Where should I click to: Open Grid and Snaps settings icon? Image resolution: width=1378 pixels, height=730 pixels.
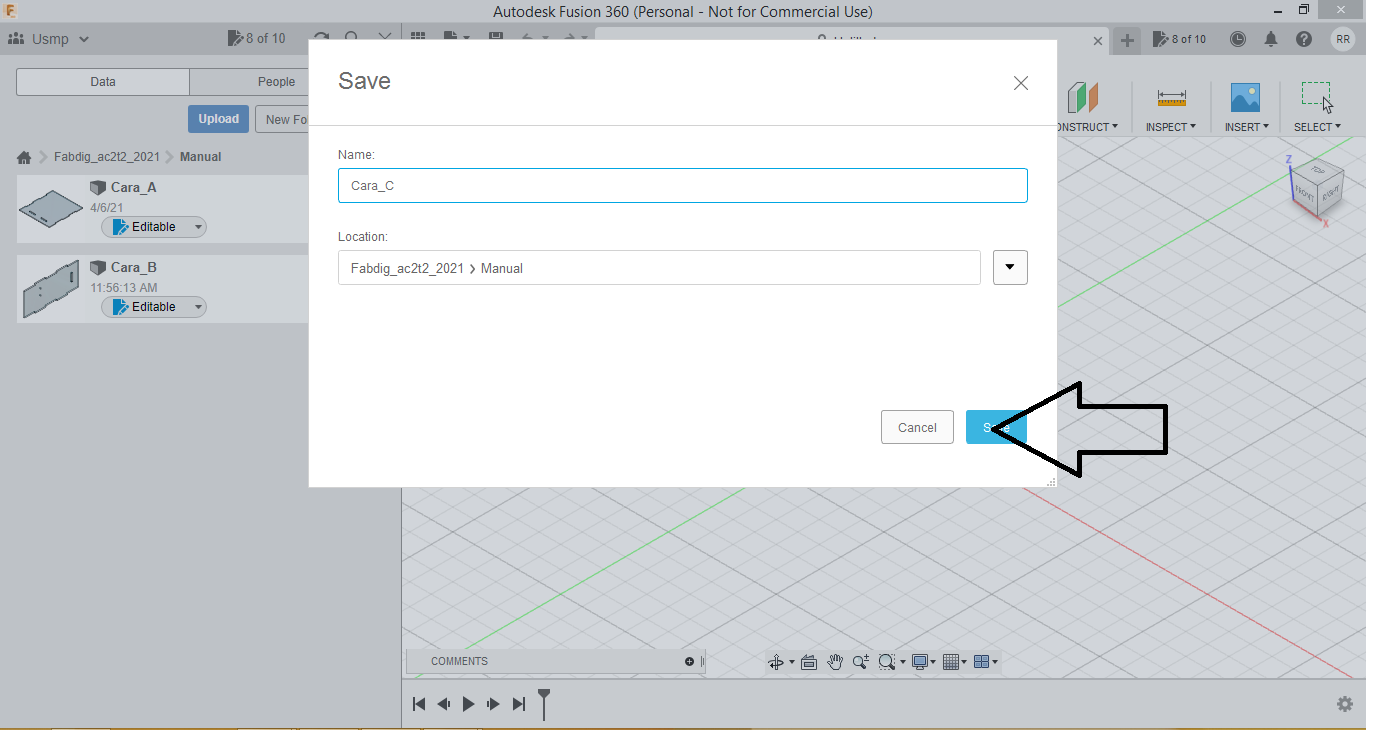(x=951, y=662)
